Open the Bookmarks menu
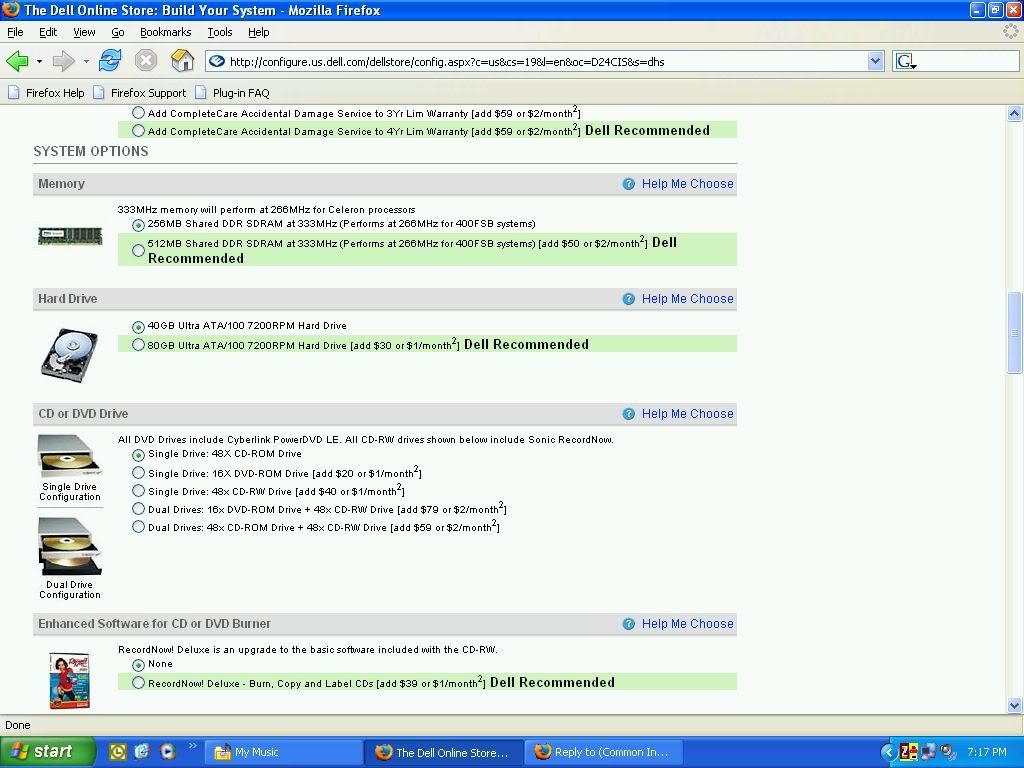The width and height of the screenshot is (1024, 768). pyautogui.click(x=165, y=32)
